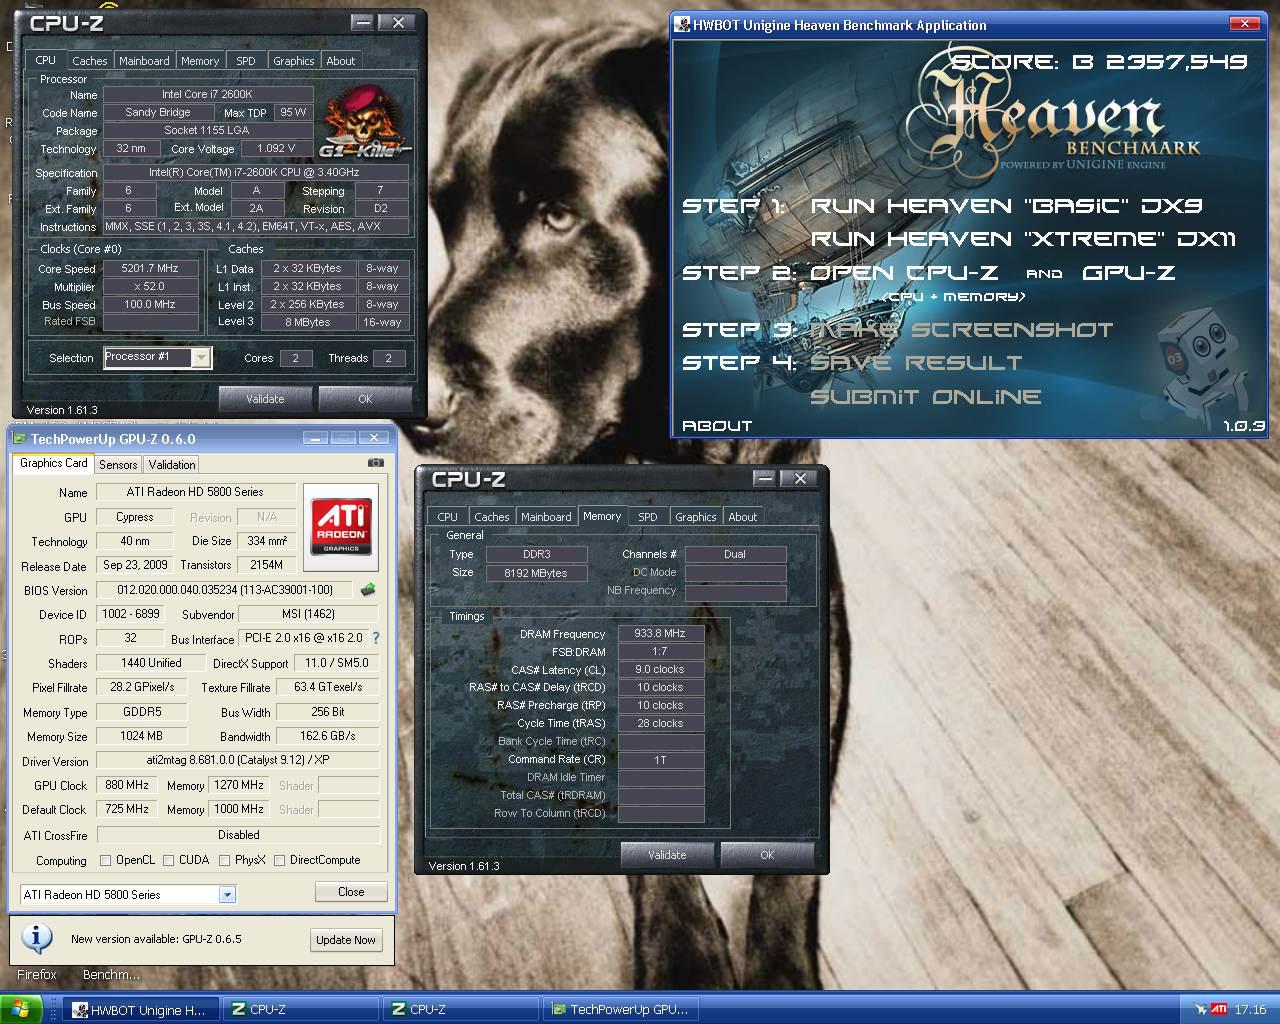
Task: Click the BIOS save chip icon in GPU-Z
Action: pyautogui.click(x=368, y=590)
